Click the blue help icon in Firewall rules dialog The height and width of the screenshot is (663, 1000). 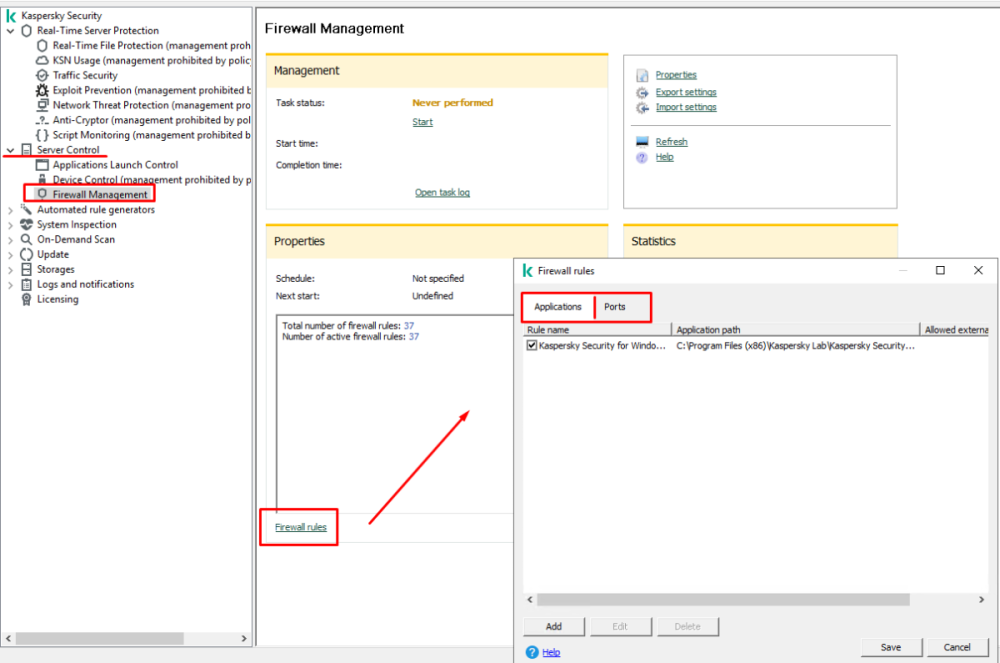click(532, 652)
